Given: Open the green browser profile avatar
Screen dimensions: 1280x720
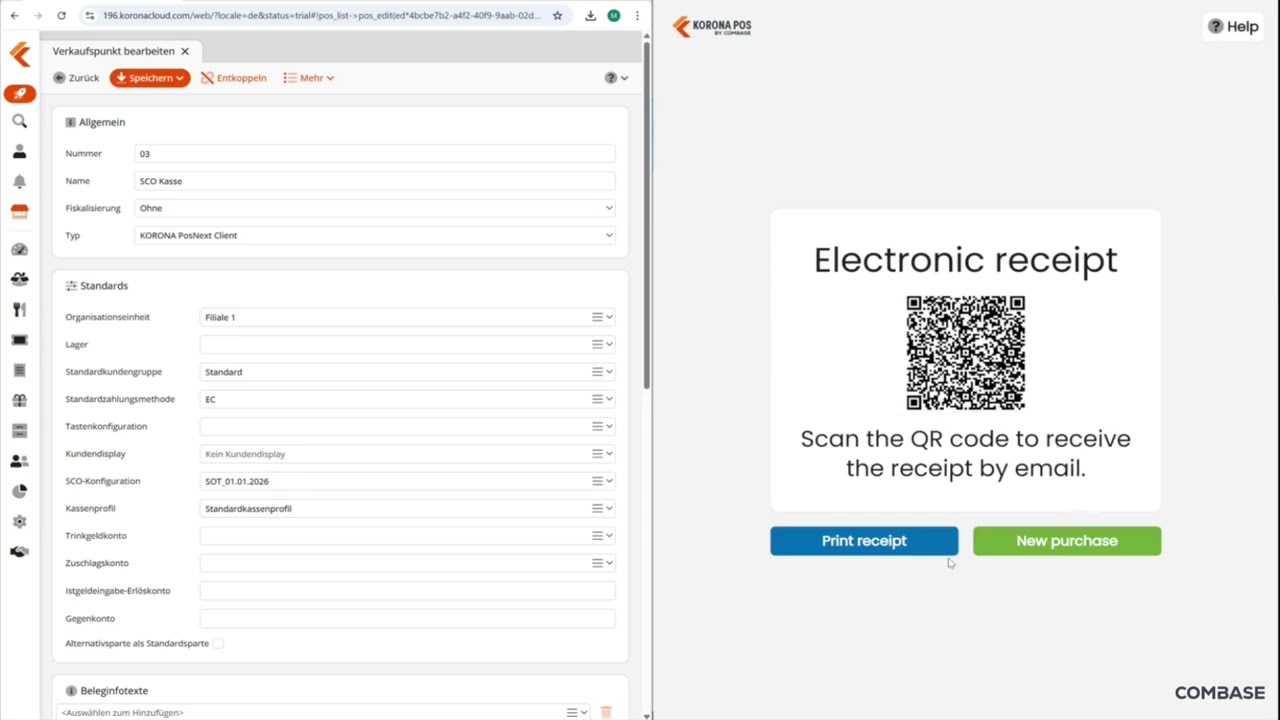Looking at the screenshot, I should pyautogui.click(x=614, y=16).
